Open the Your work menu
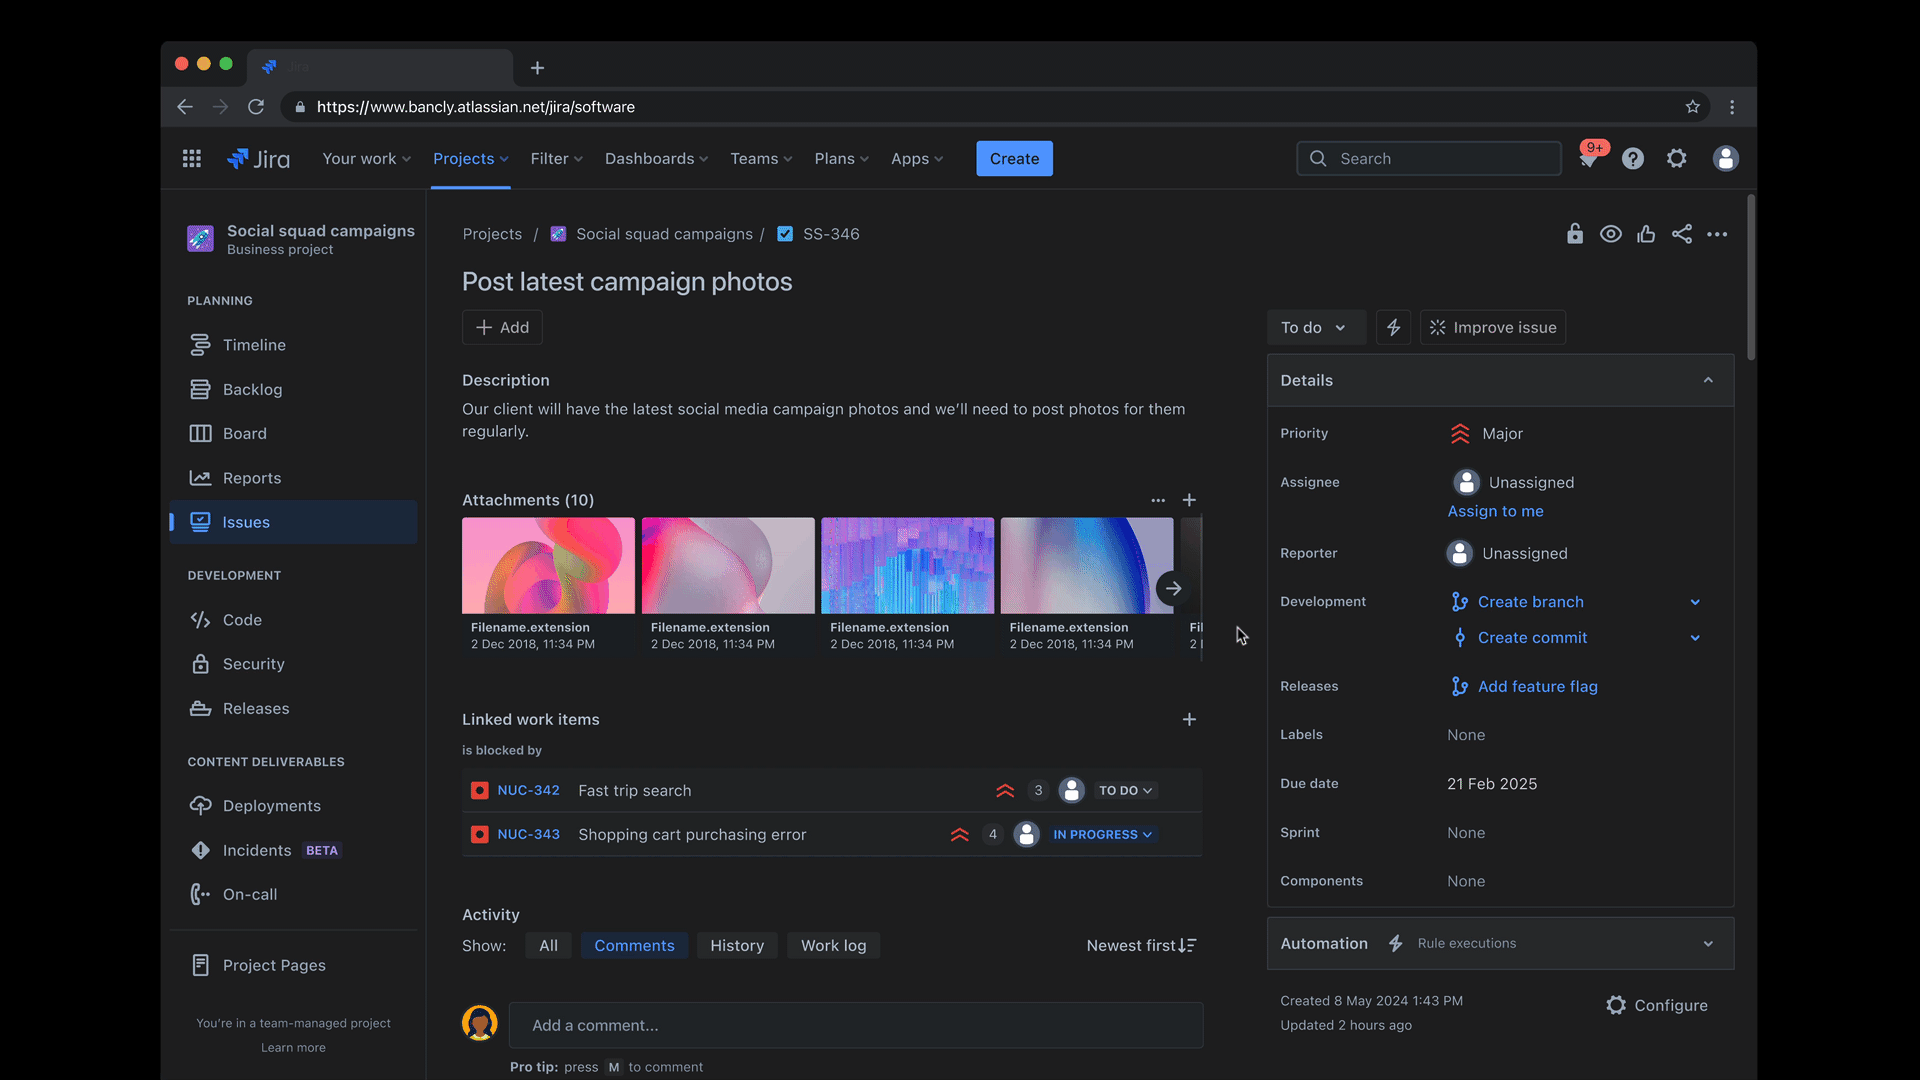 point(366,159)
